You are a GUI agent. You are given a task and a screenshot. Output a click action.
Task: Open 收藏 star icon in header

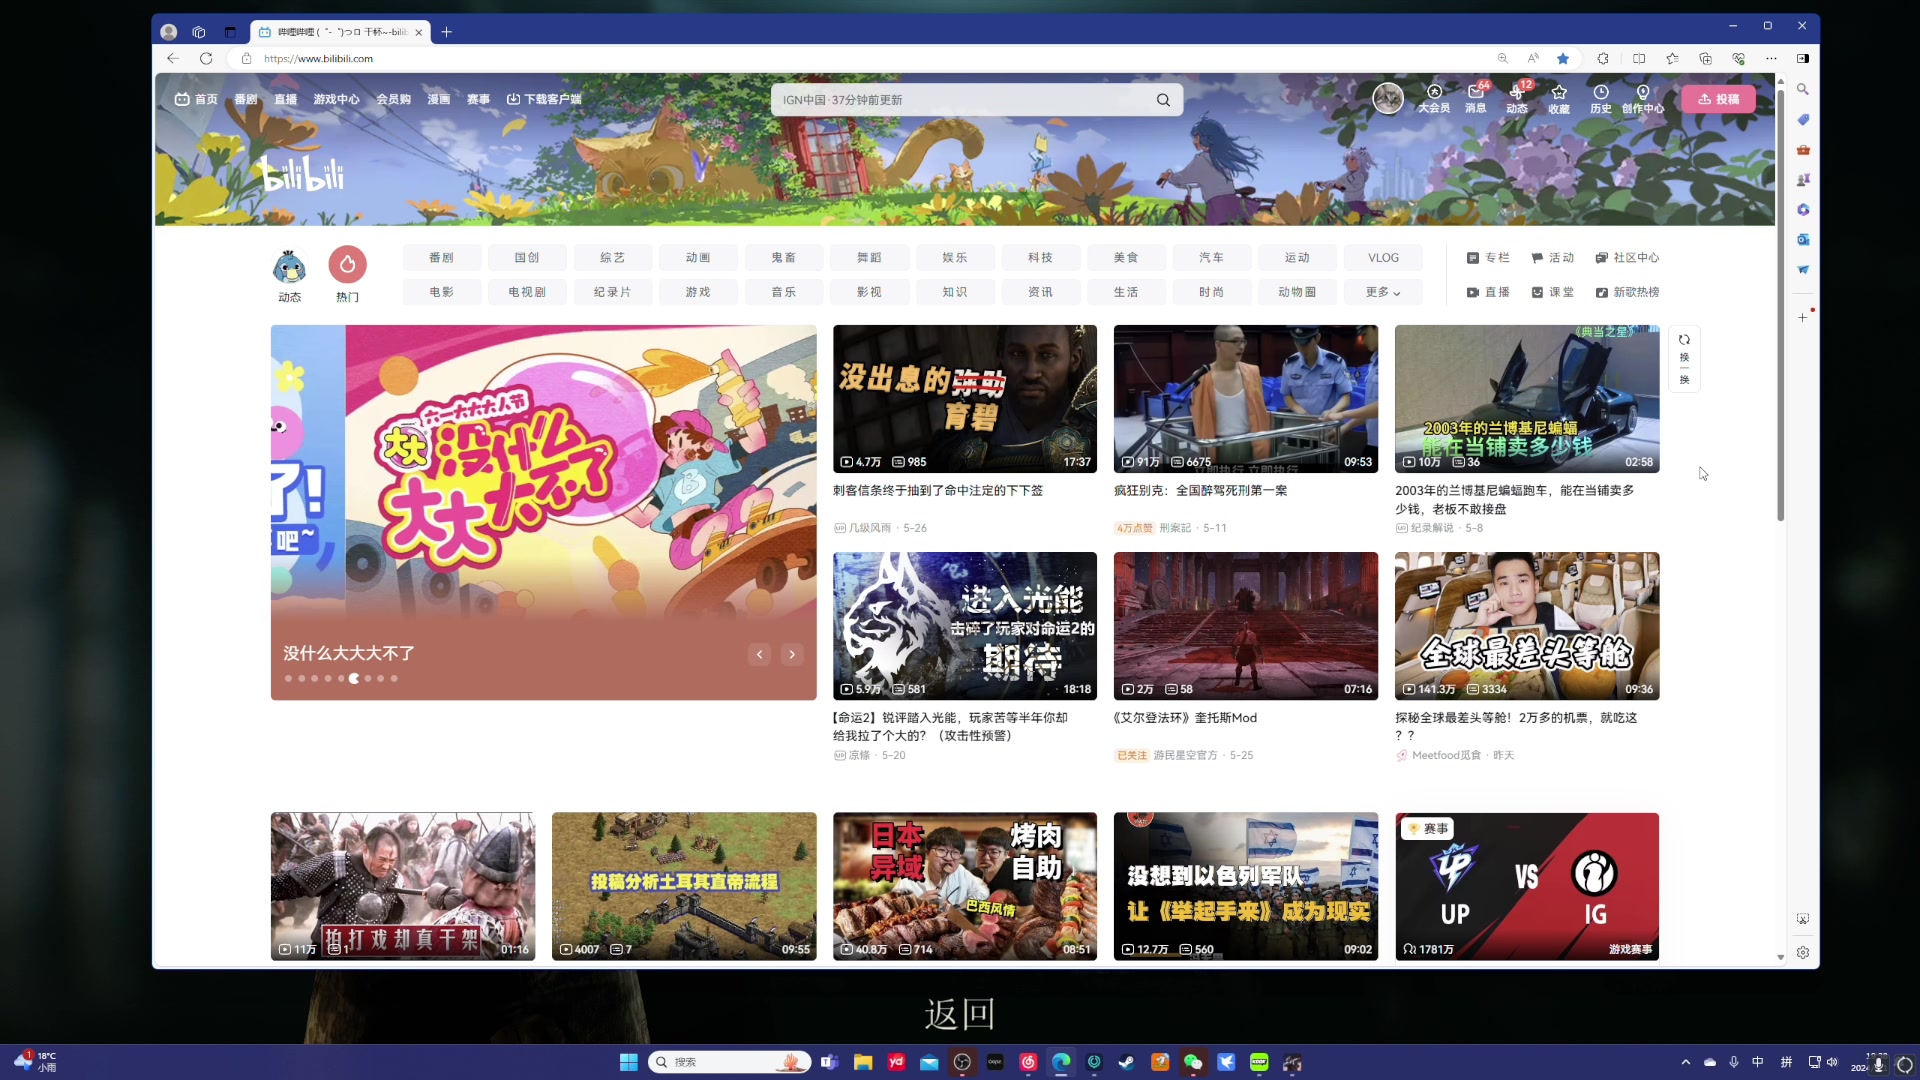point(1559,98)
